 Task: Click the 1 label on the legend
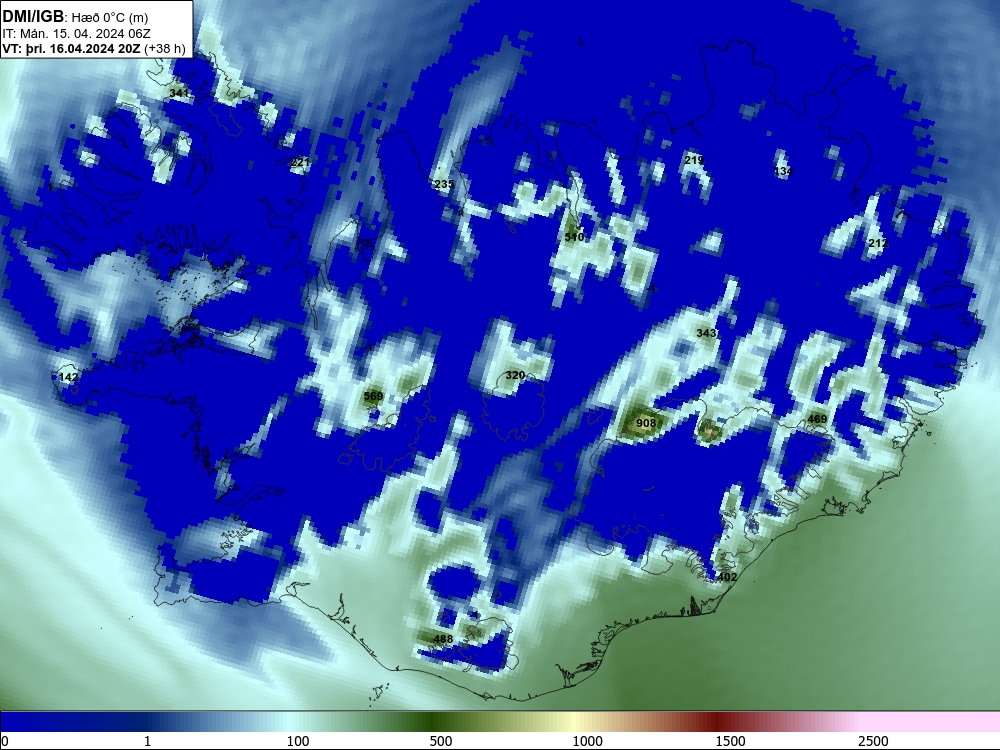(x=147, y=741)
